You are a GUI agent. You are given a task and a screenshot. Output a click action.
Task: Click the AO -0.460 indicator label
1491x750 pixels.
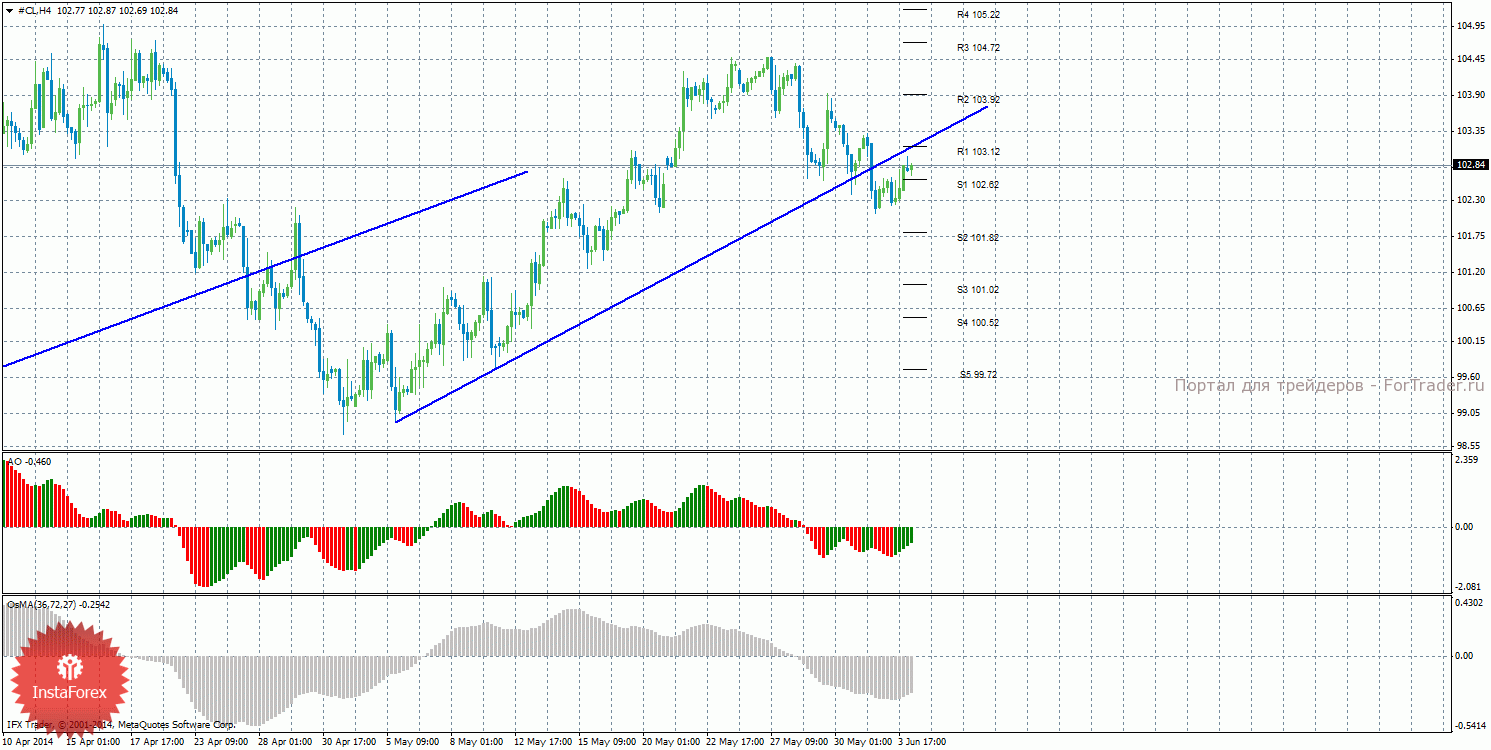(x=29, y=462)
